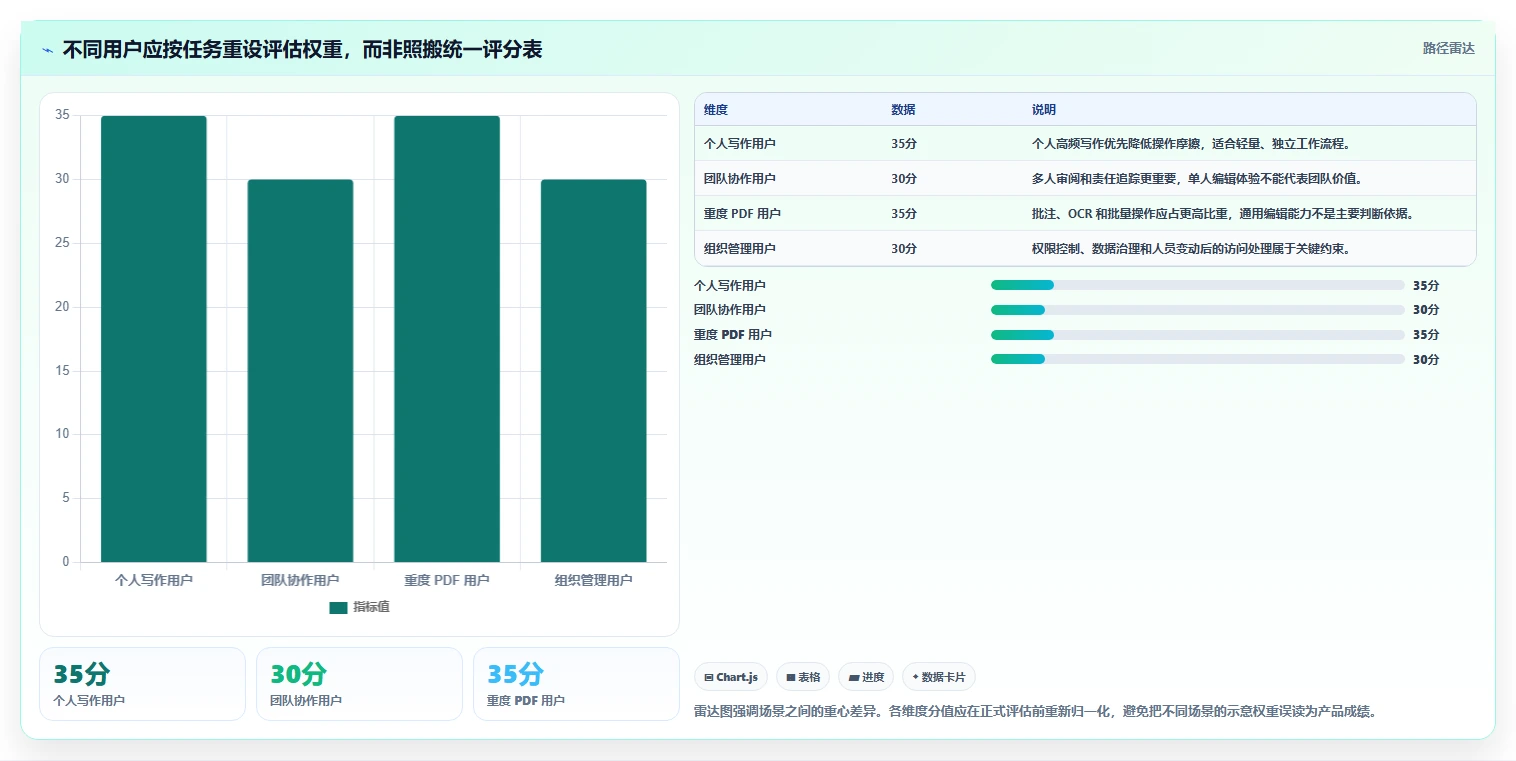Click the 团队协作用户 label left of its progress bar
This screenshot has height=761, width=1516.
730,310
